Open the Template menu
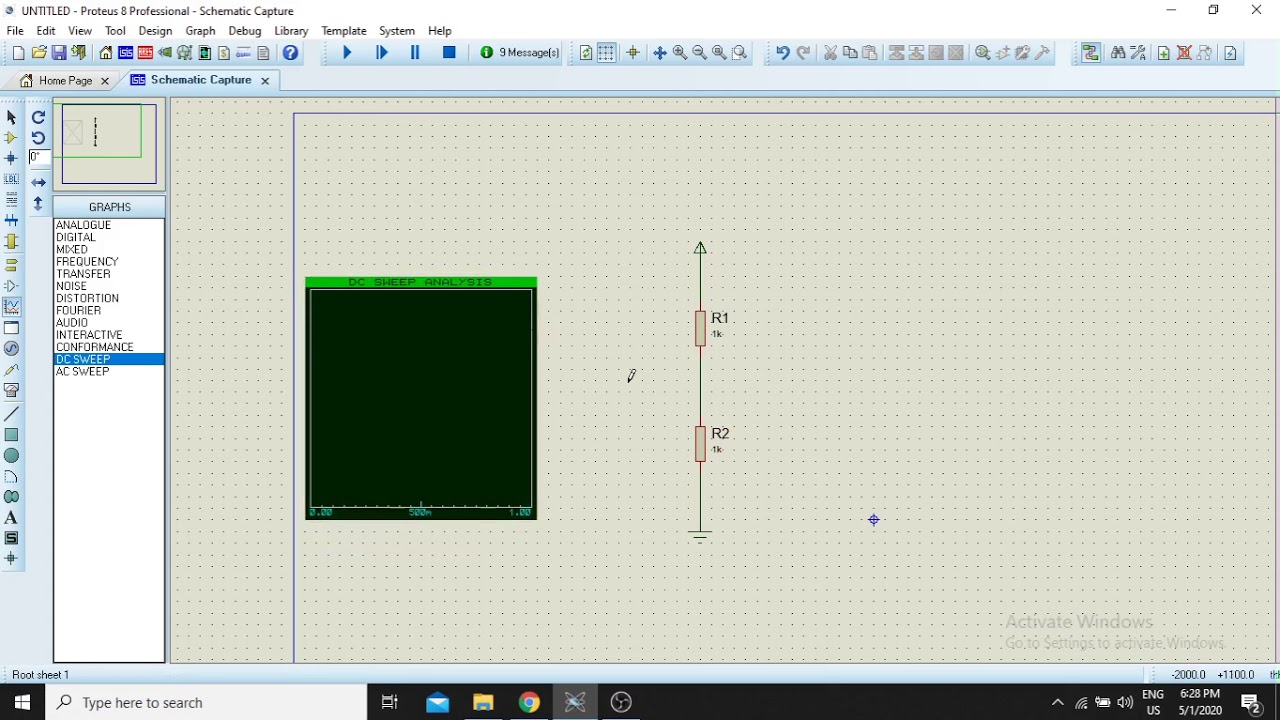This screenshot has width=1280, height=720. tap(343, 31)
